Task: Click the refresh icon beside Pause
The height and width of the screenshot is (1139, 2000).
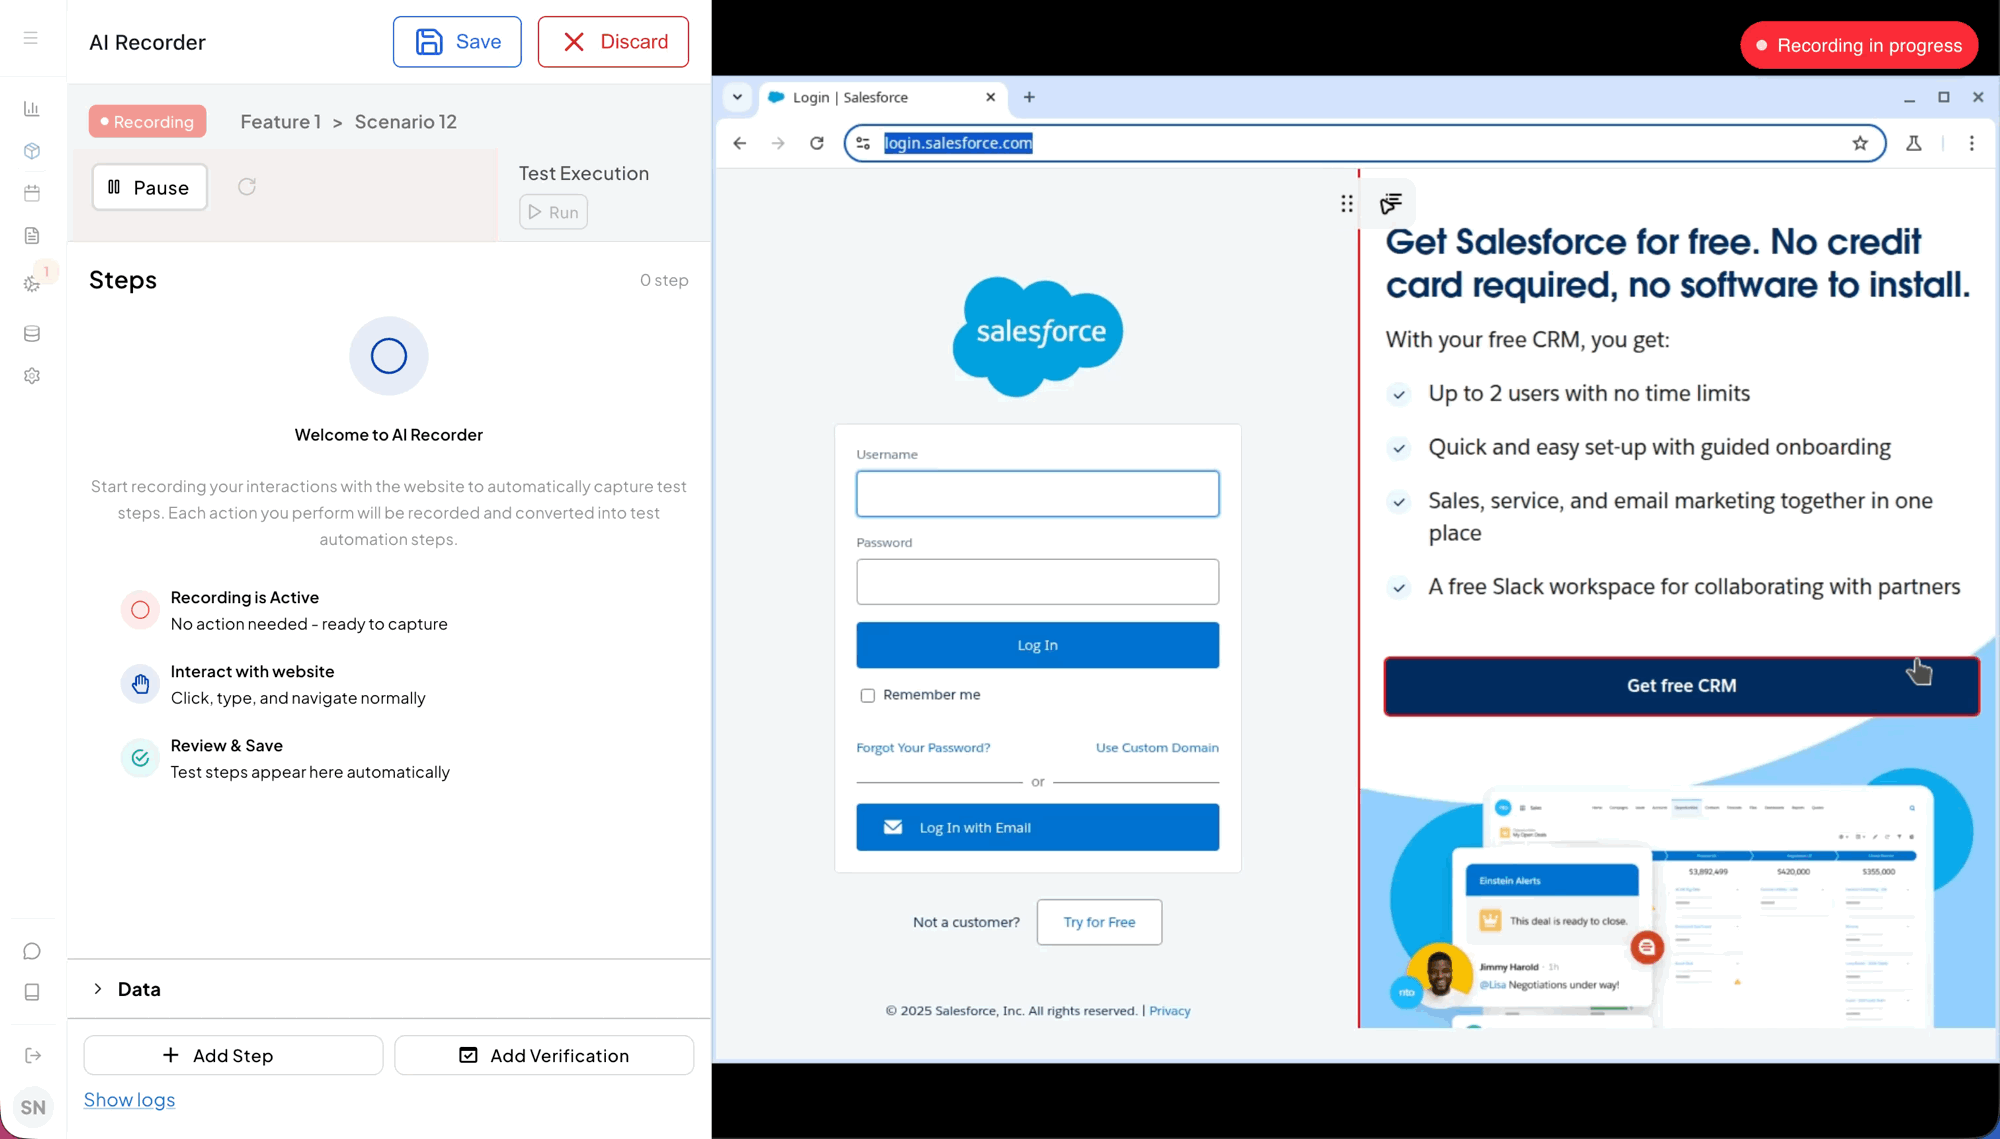Action: [x=247, y=187]
